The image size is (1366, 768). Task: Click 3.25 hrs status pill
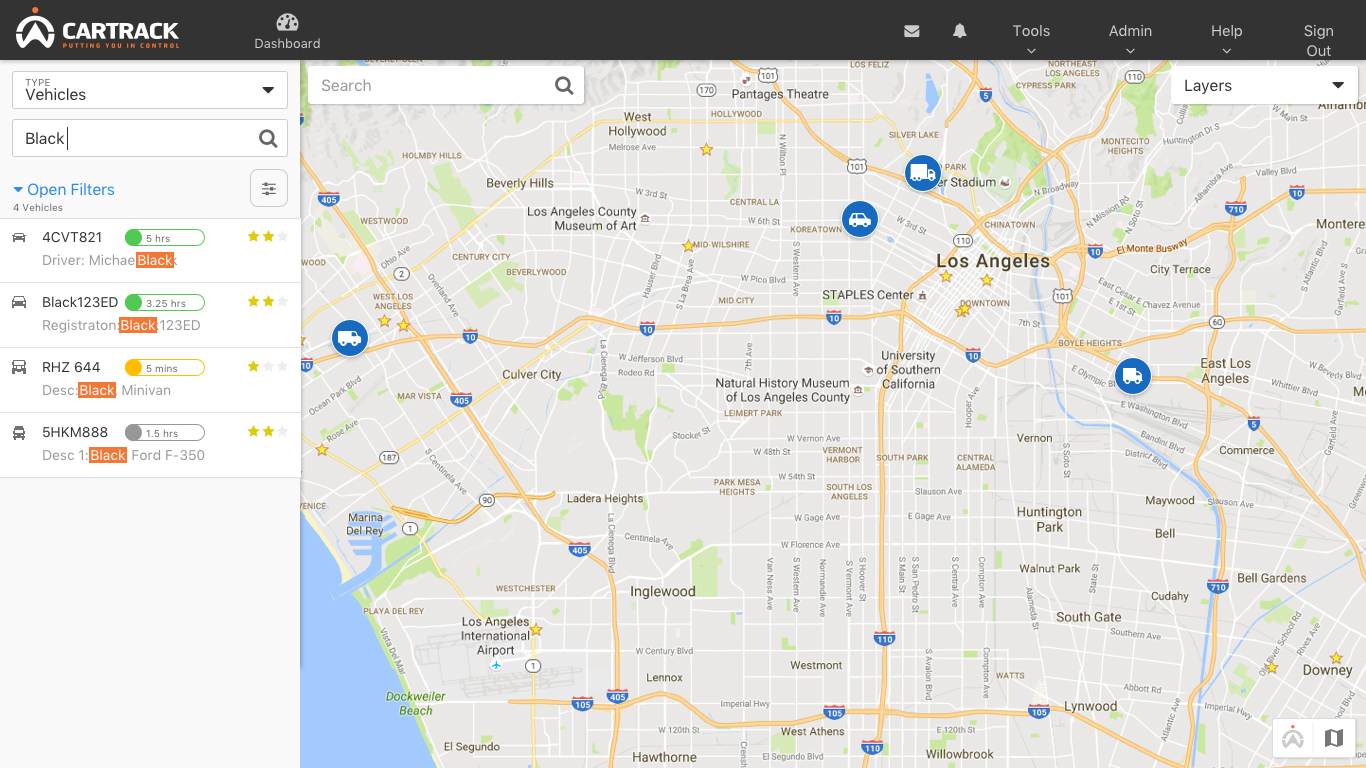[164, 303]
